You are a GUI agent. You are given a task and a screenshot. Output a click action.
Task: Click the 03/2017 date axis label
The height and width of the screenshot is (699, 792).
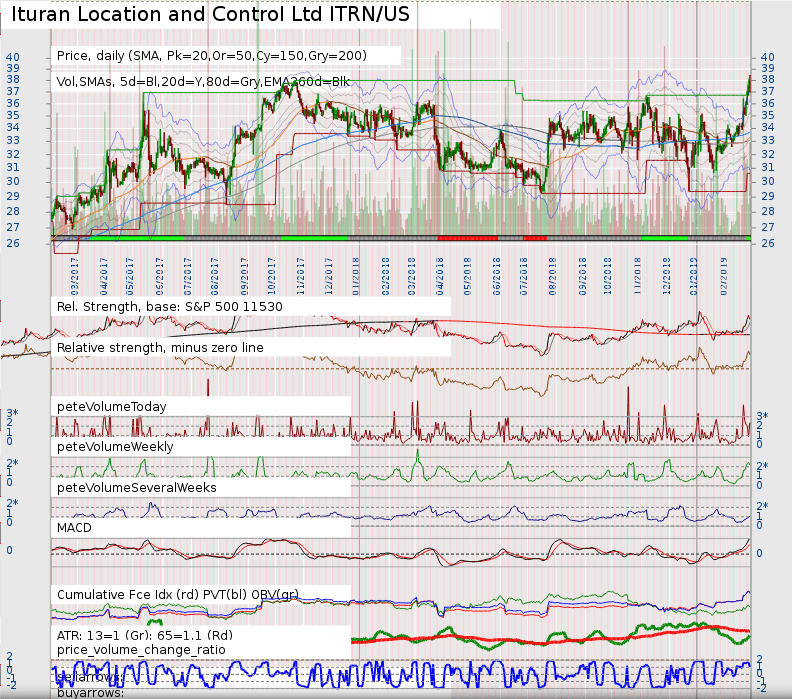(75, 277)
